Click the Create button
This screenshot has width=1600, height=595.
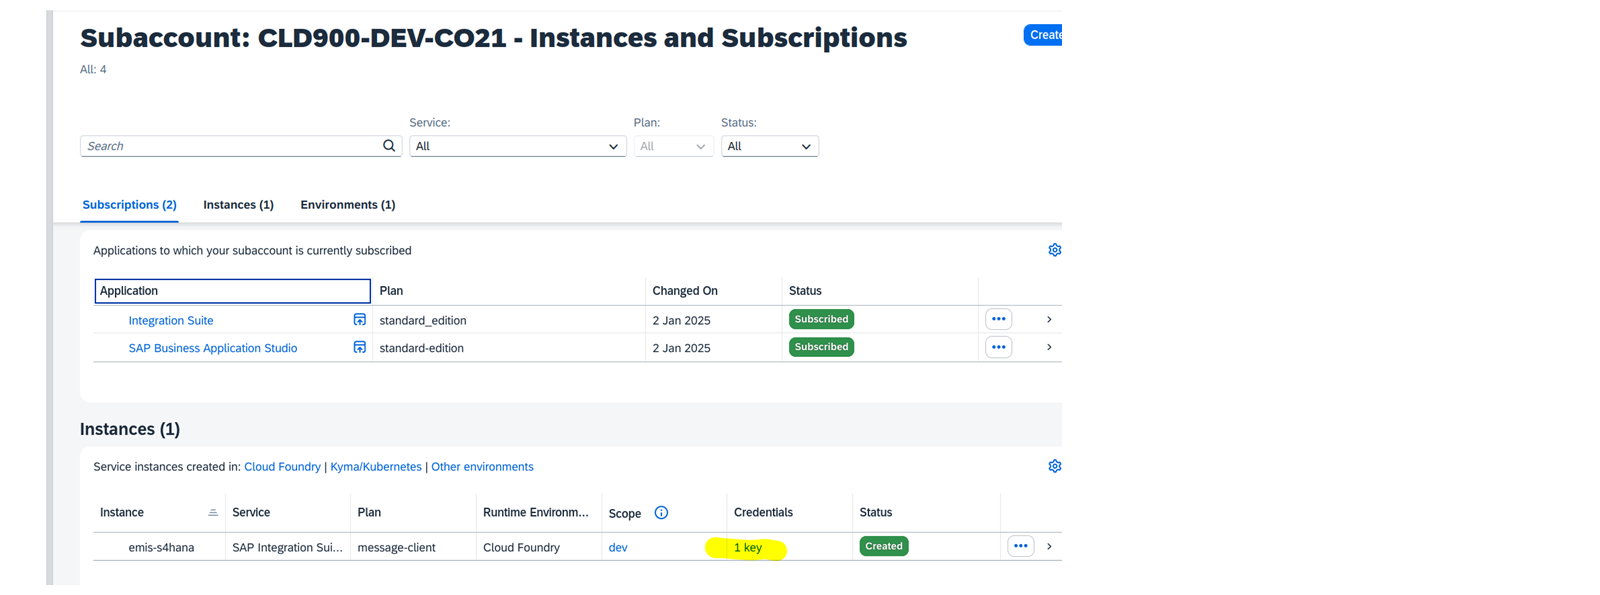pos(1042,35)
